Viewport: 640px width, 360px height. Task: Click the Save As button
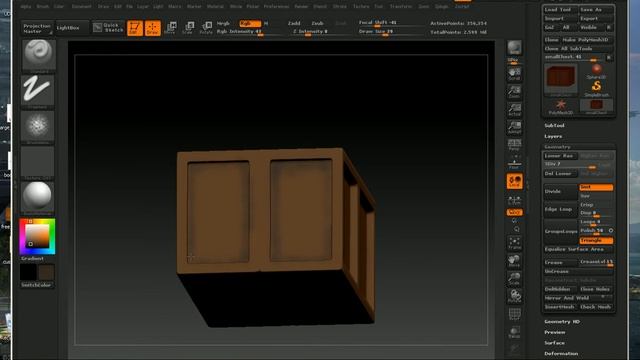coord(596,9)
